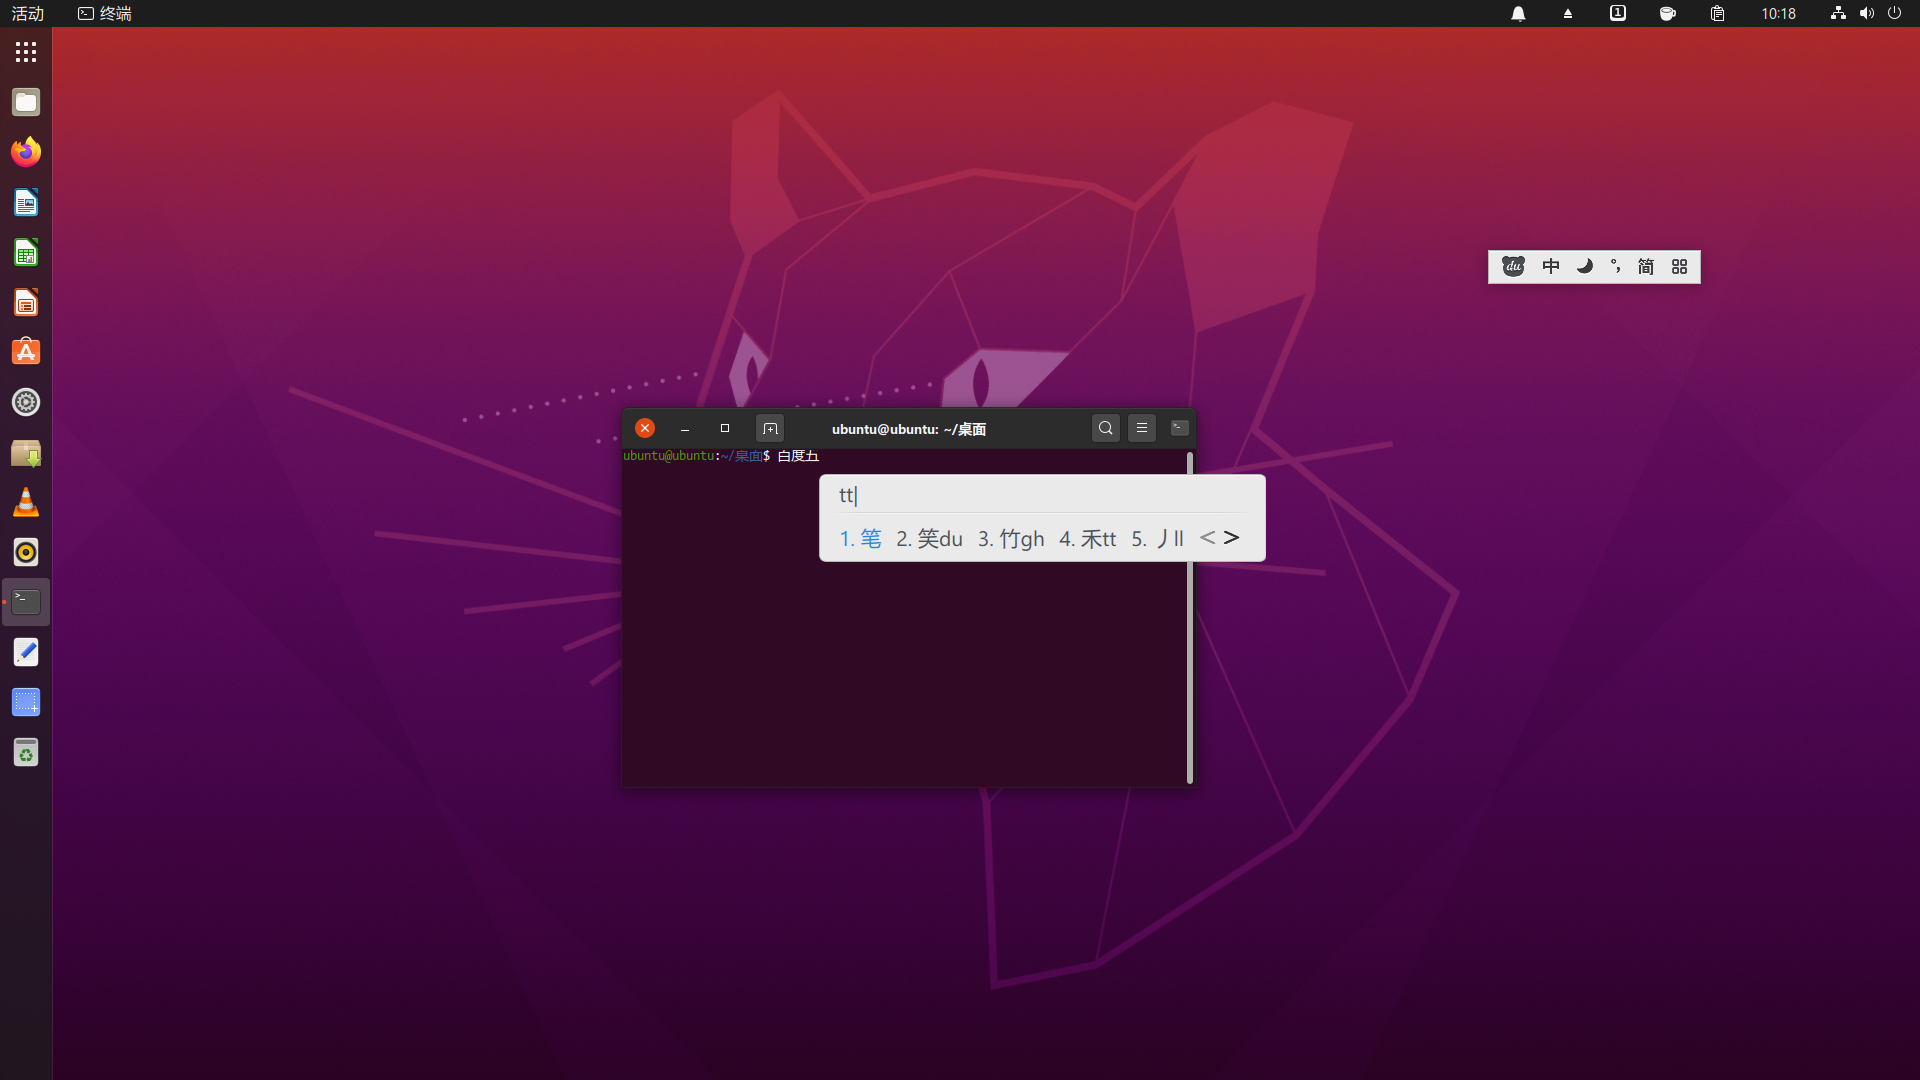Open LibreOffice Calc from the dock
This screenshot has height=1080, width=1920.
(26, 252)
